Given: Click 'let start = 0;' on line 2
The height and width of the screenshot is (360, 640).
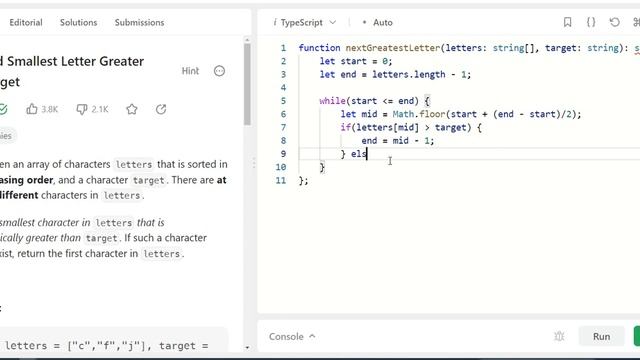Looking at the screenshot, I should pyautogui.click(x=356, y=61).
